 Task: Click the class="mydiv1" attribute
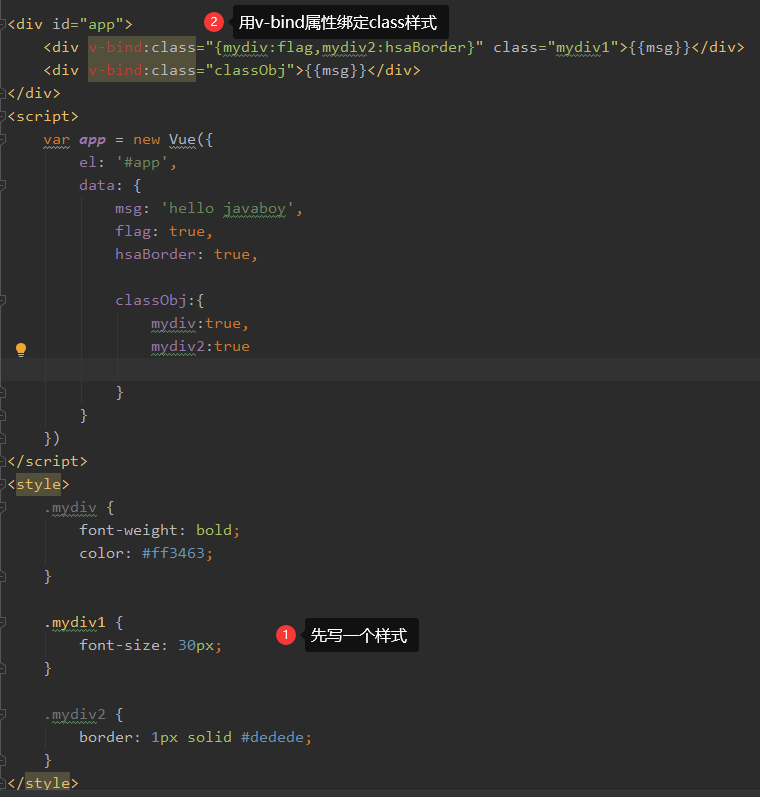(x=556, y=48)
